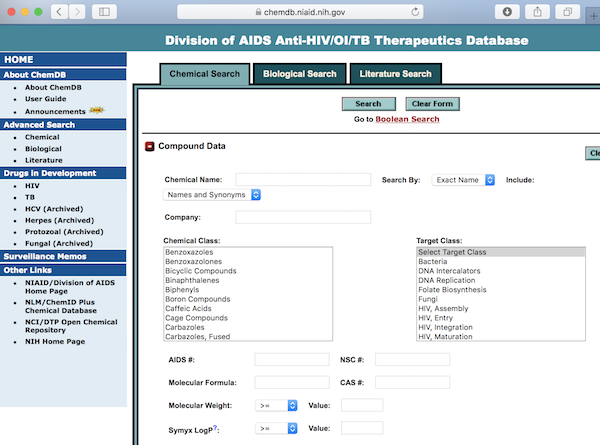The height and width of the screenshot is (445, 600).
Task: Go back with Safari's back arrow
Action: click(59, 12)
